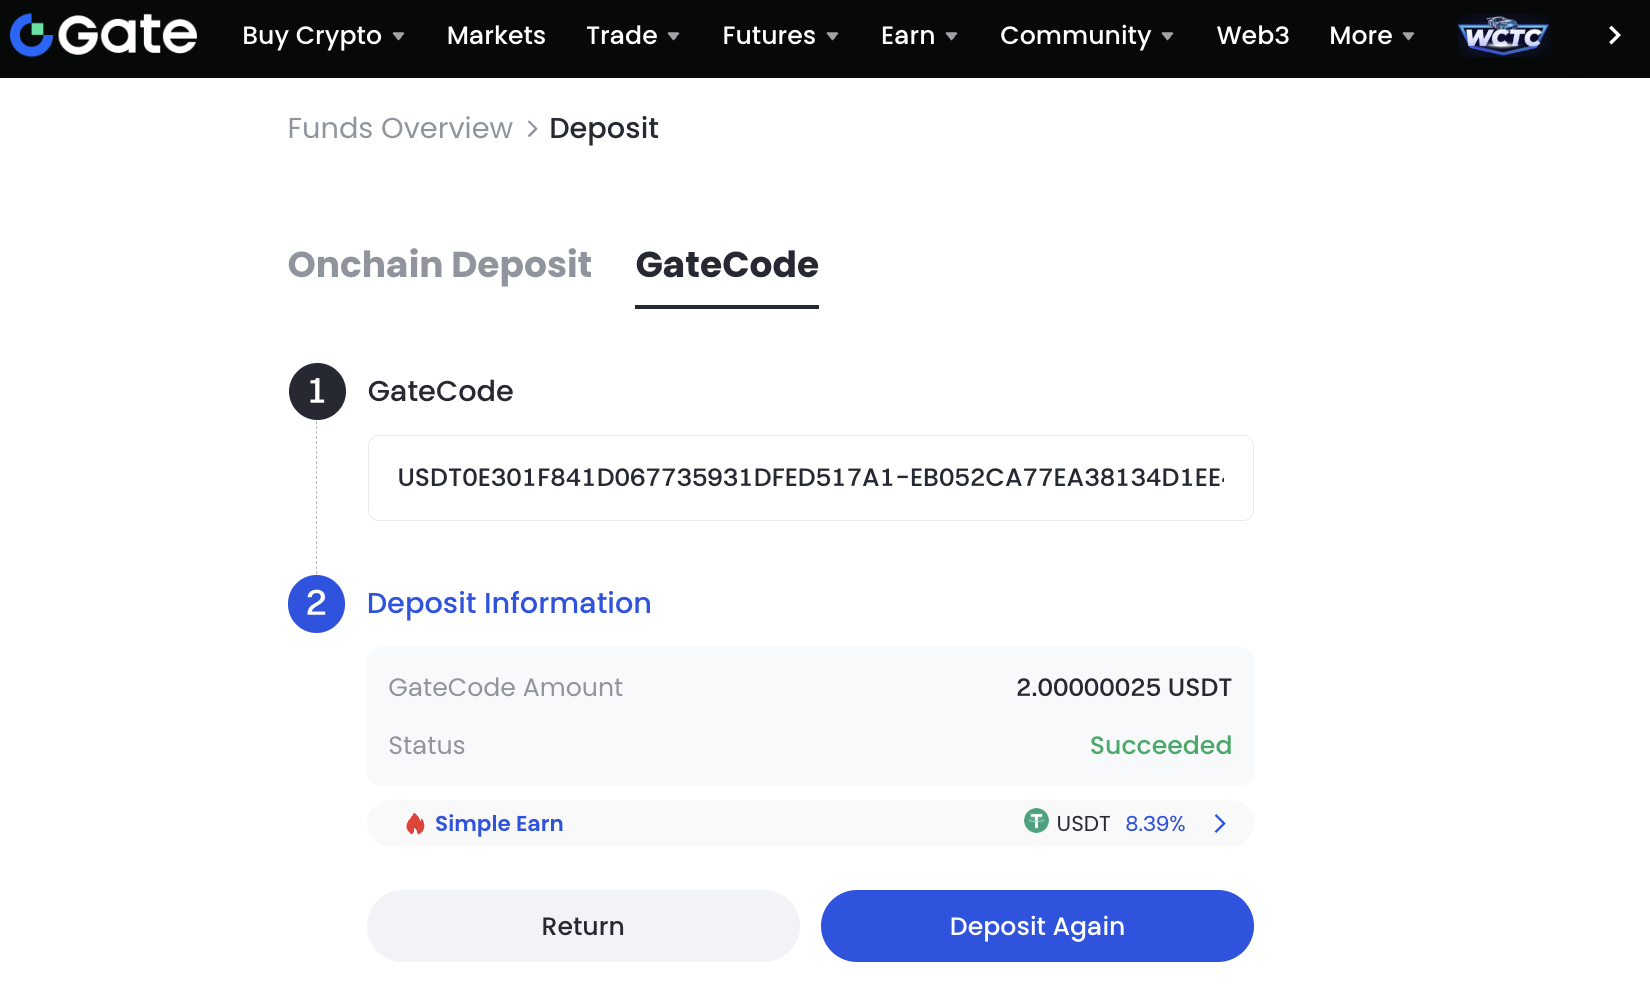Image resolution: width=1650 pixels, height=1008 pixels.
Task: Open the Community dropdown menu
Action: (x=1086, y=36)
